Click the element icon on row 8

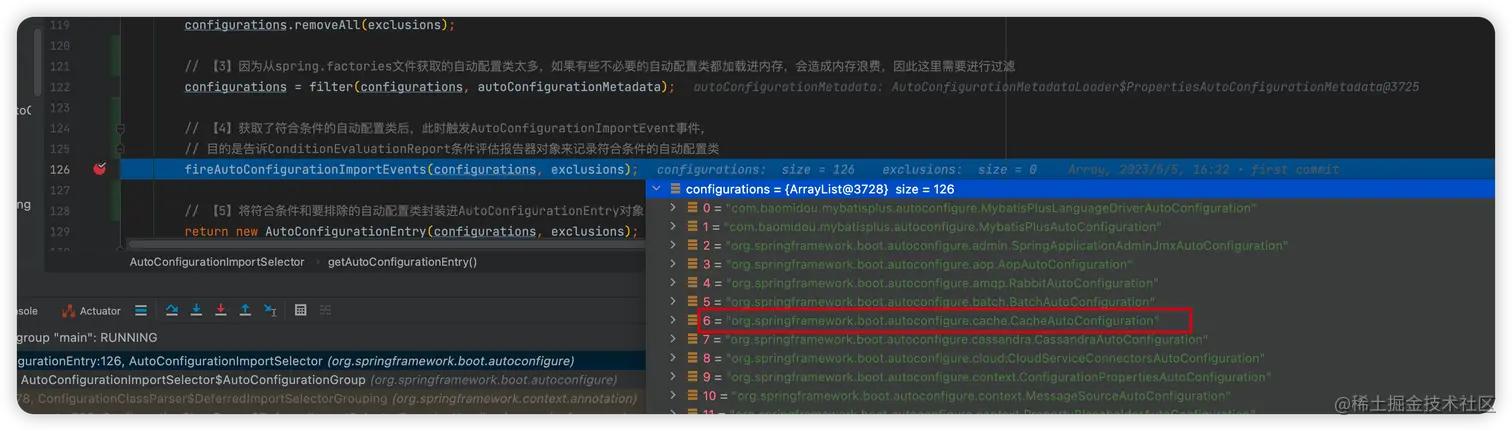692,358
